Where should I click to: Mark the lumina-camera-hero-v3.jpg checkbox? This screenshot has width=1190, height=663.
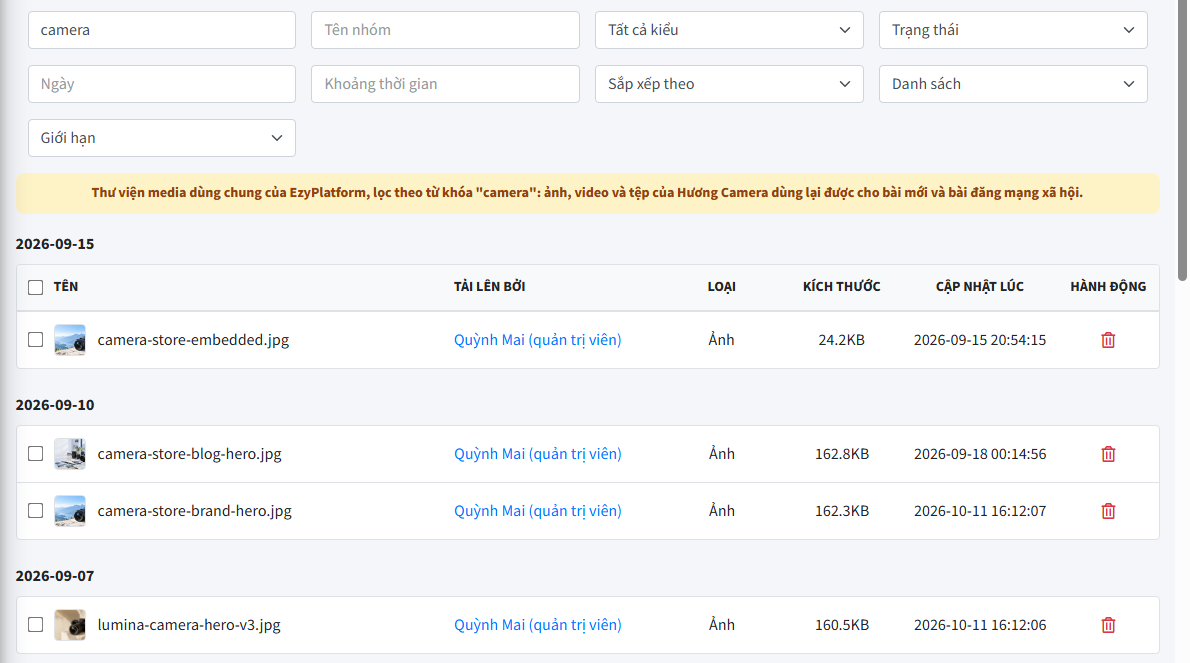(36, 625)
